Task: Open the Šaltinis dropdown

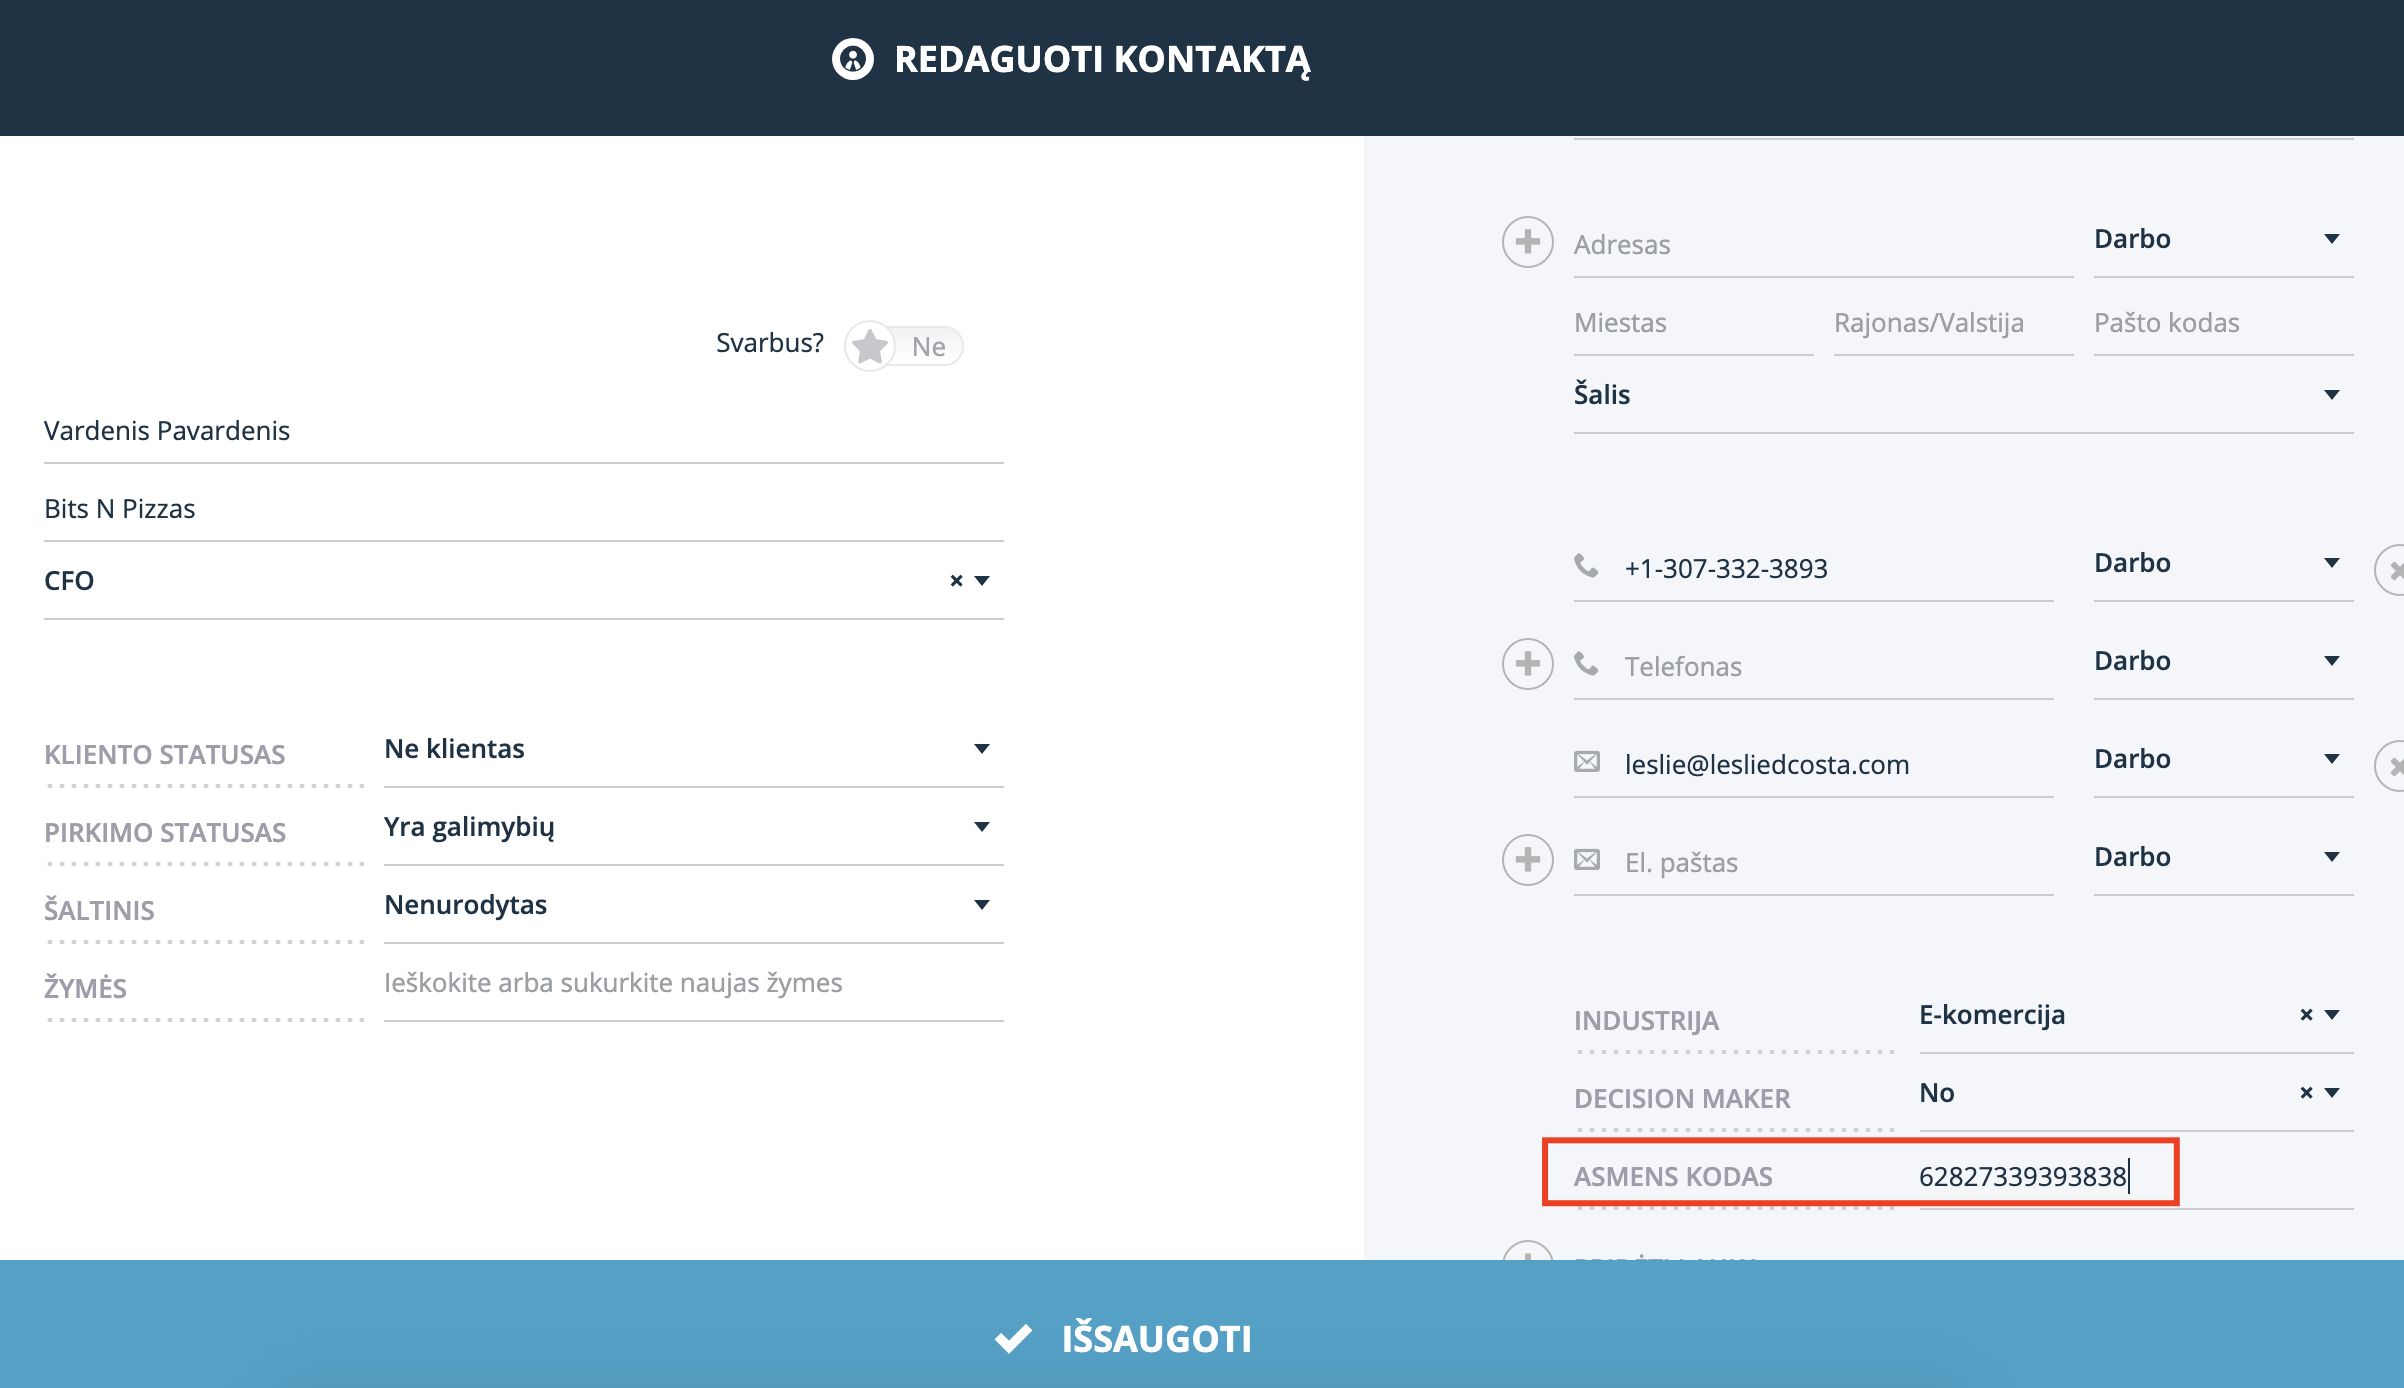Action: click(694, 905)
